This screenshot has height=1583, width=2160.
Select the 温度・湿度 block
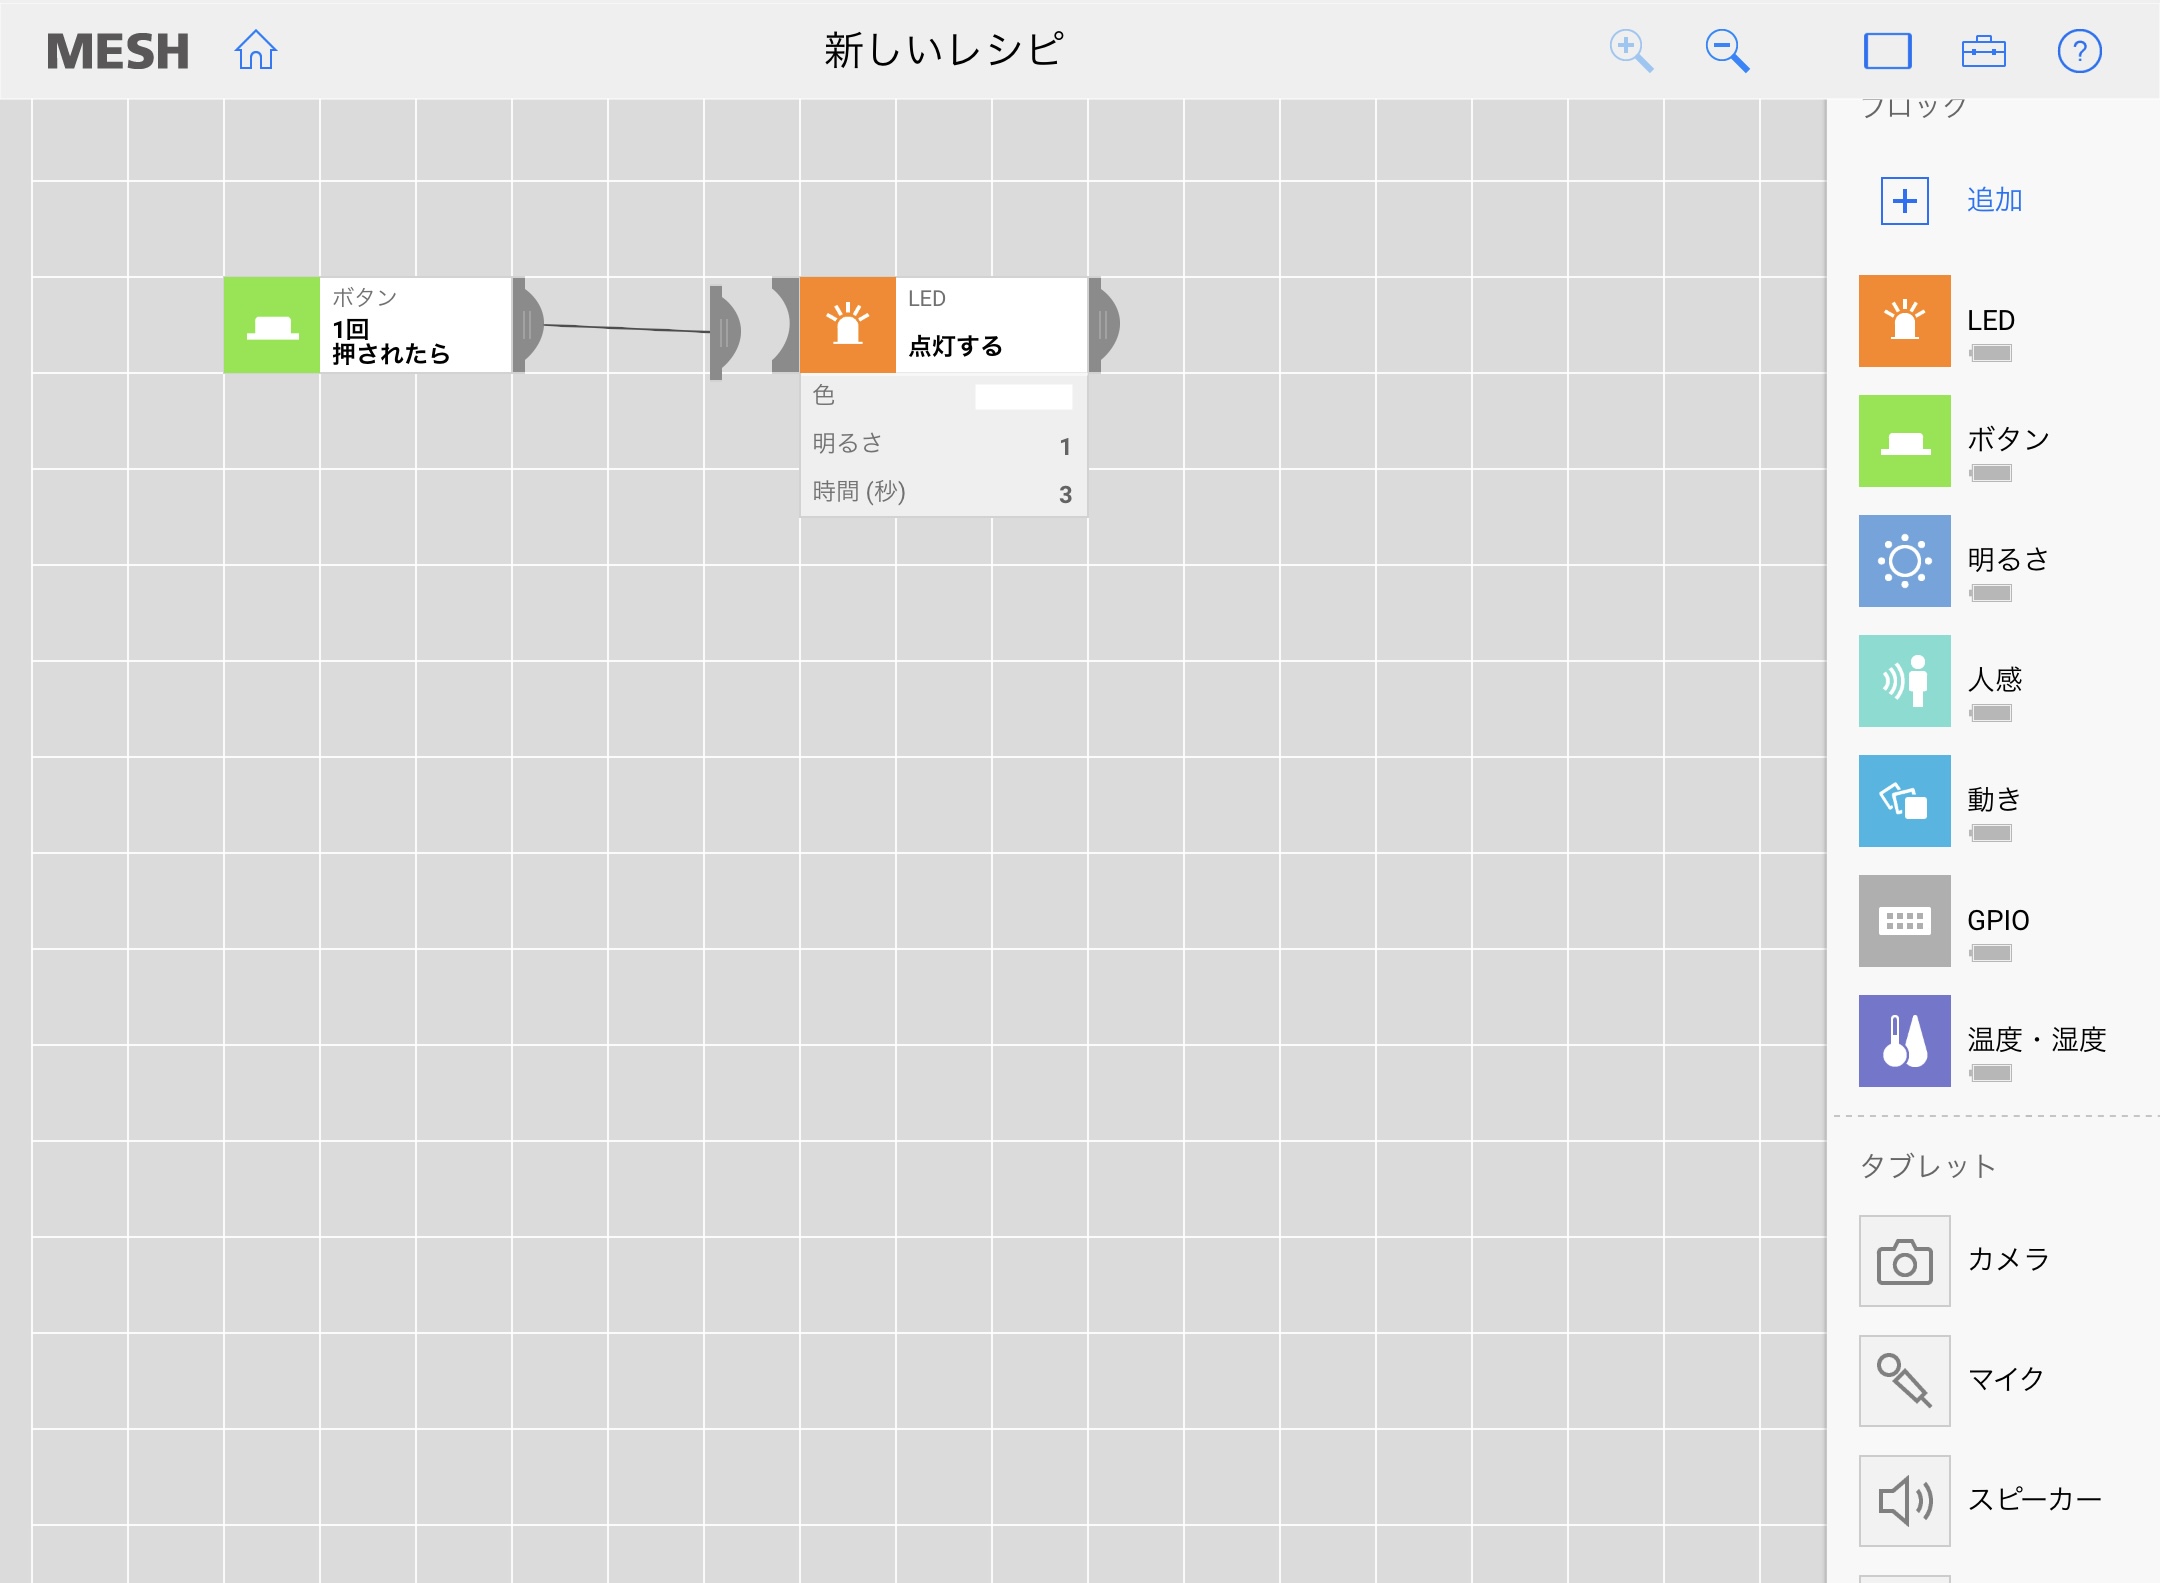coord(1904,1041)
